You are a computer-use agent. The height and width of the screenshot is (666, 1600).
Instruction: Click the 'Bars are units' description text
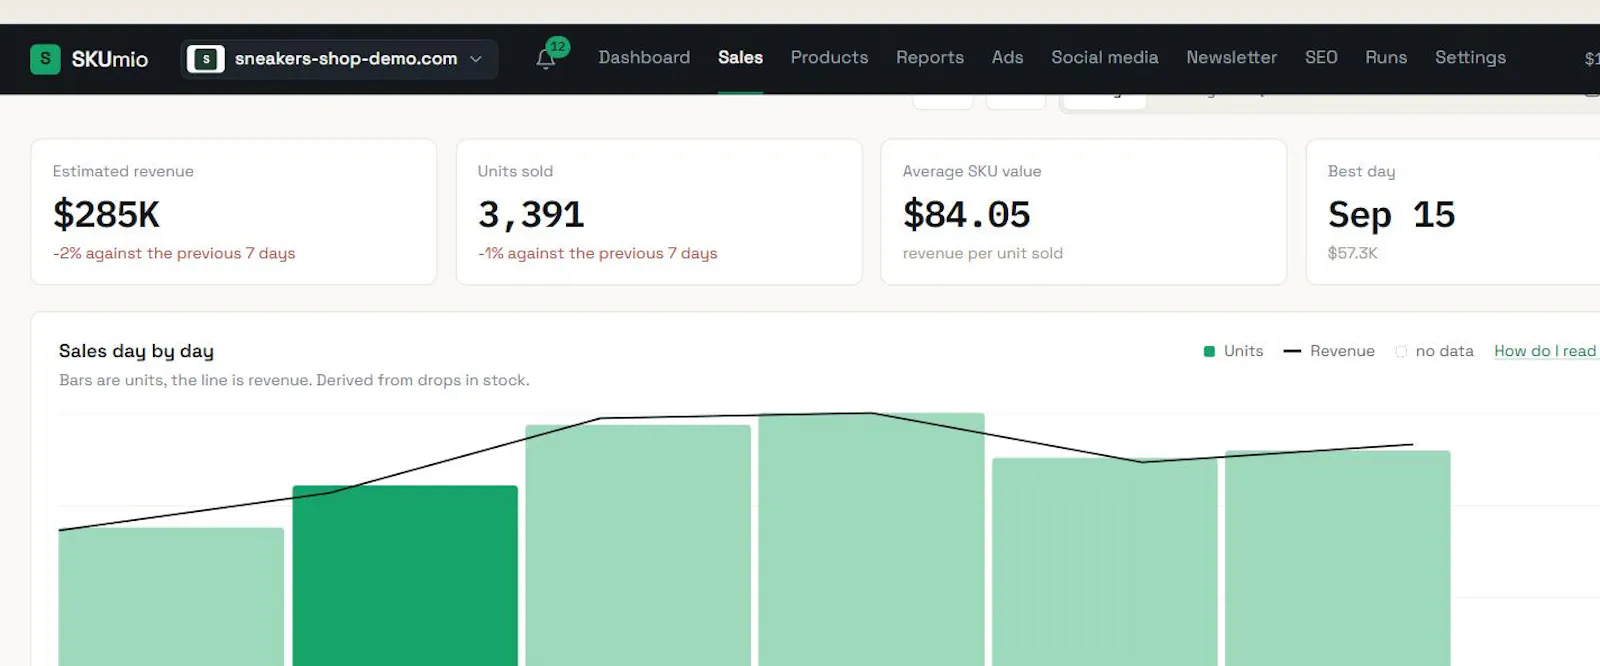(294, 380)
